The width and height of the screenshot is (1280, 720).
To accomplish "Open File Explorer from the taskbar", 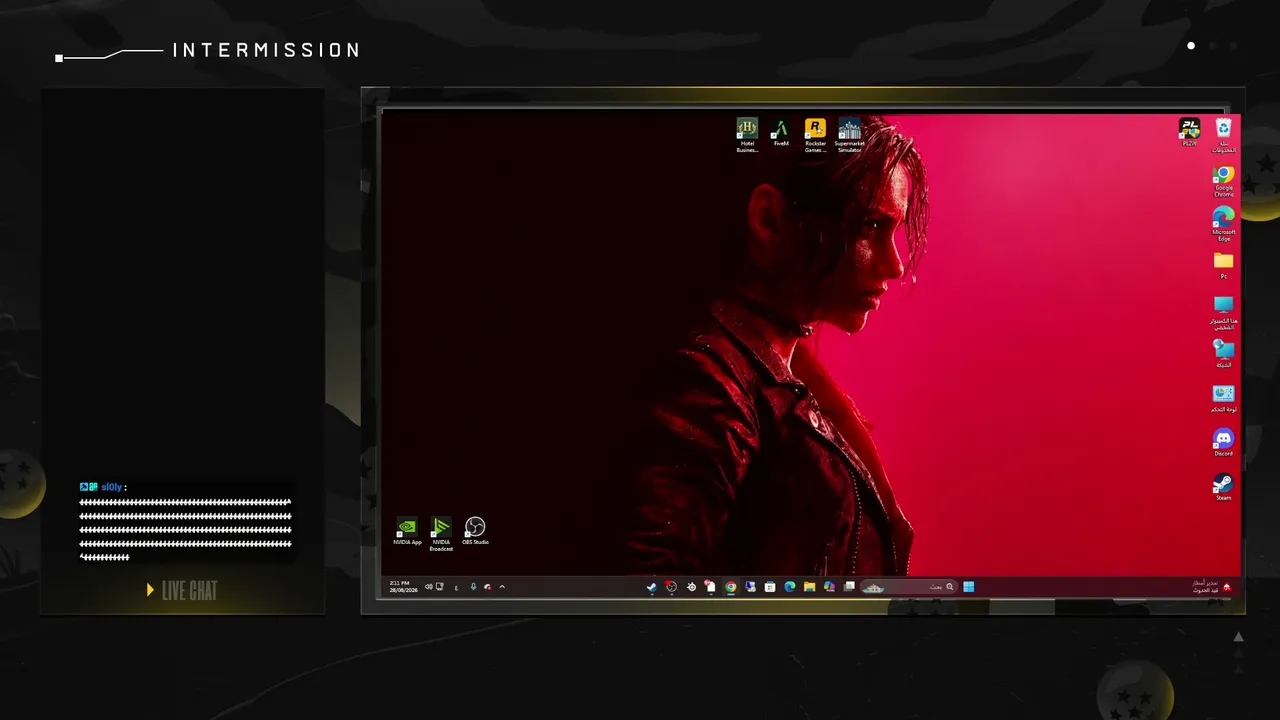I will [809, 587].
